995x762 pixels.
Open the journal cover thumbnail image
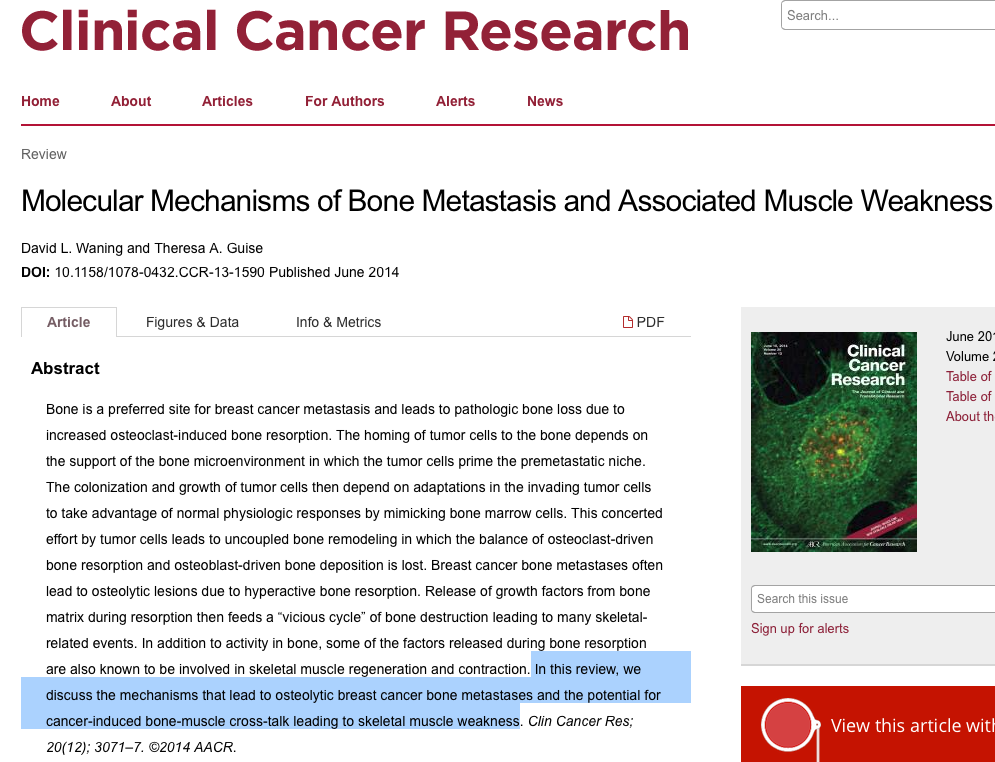(x=833, y=441)
